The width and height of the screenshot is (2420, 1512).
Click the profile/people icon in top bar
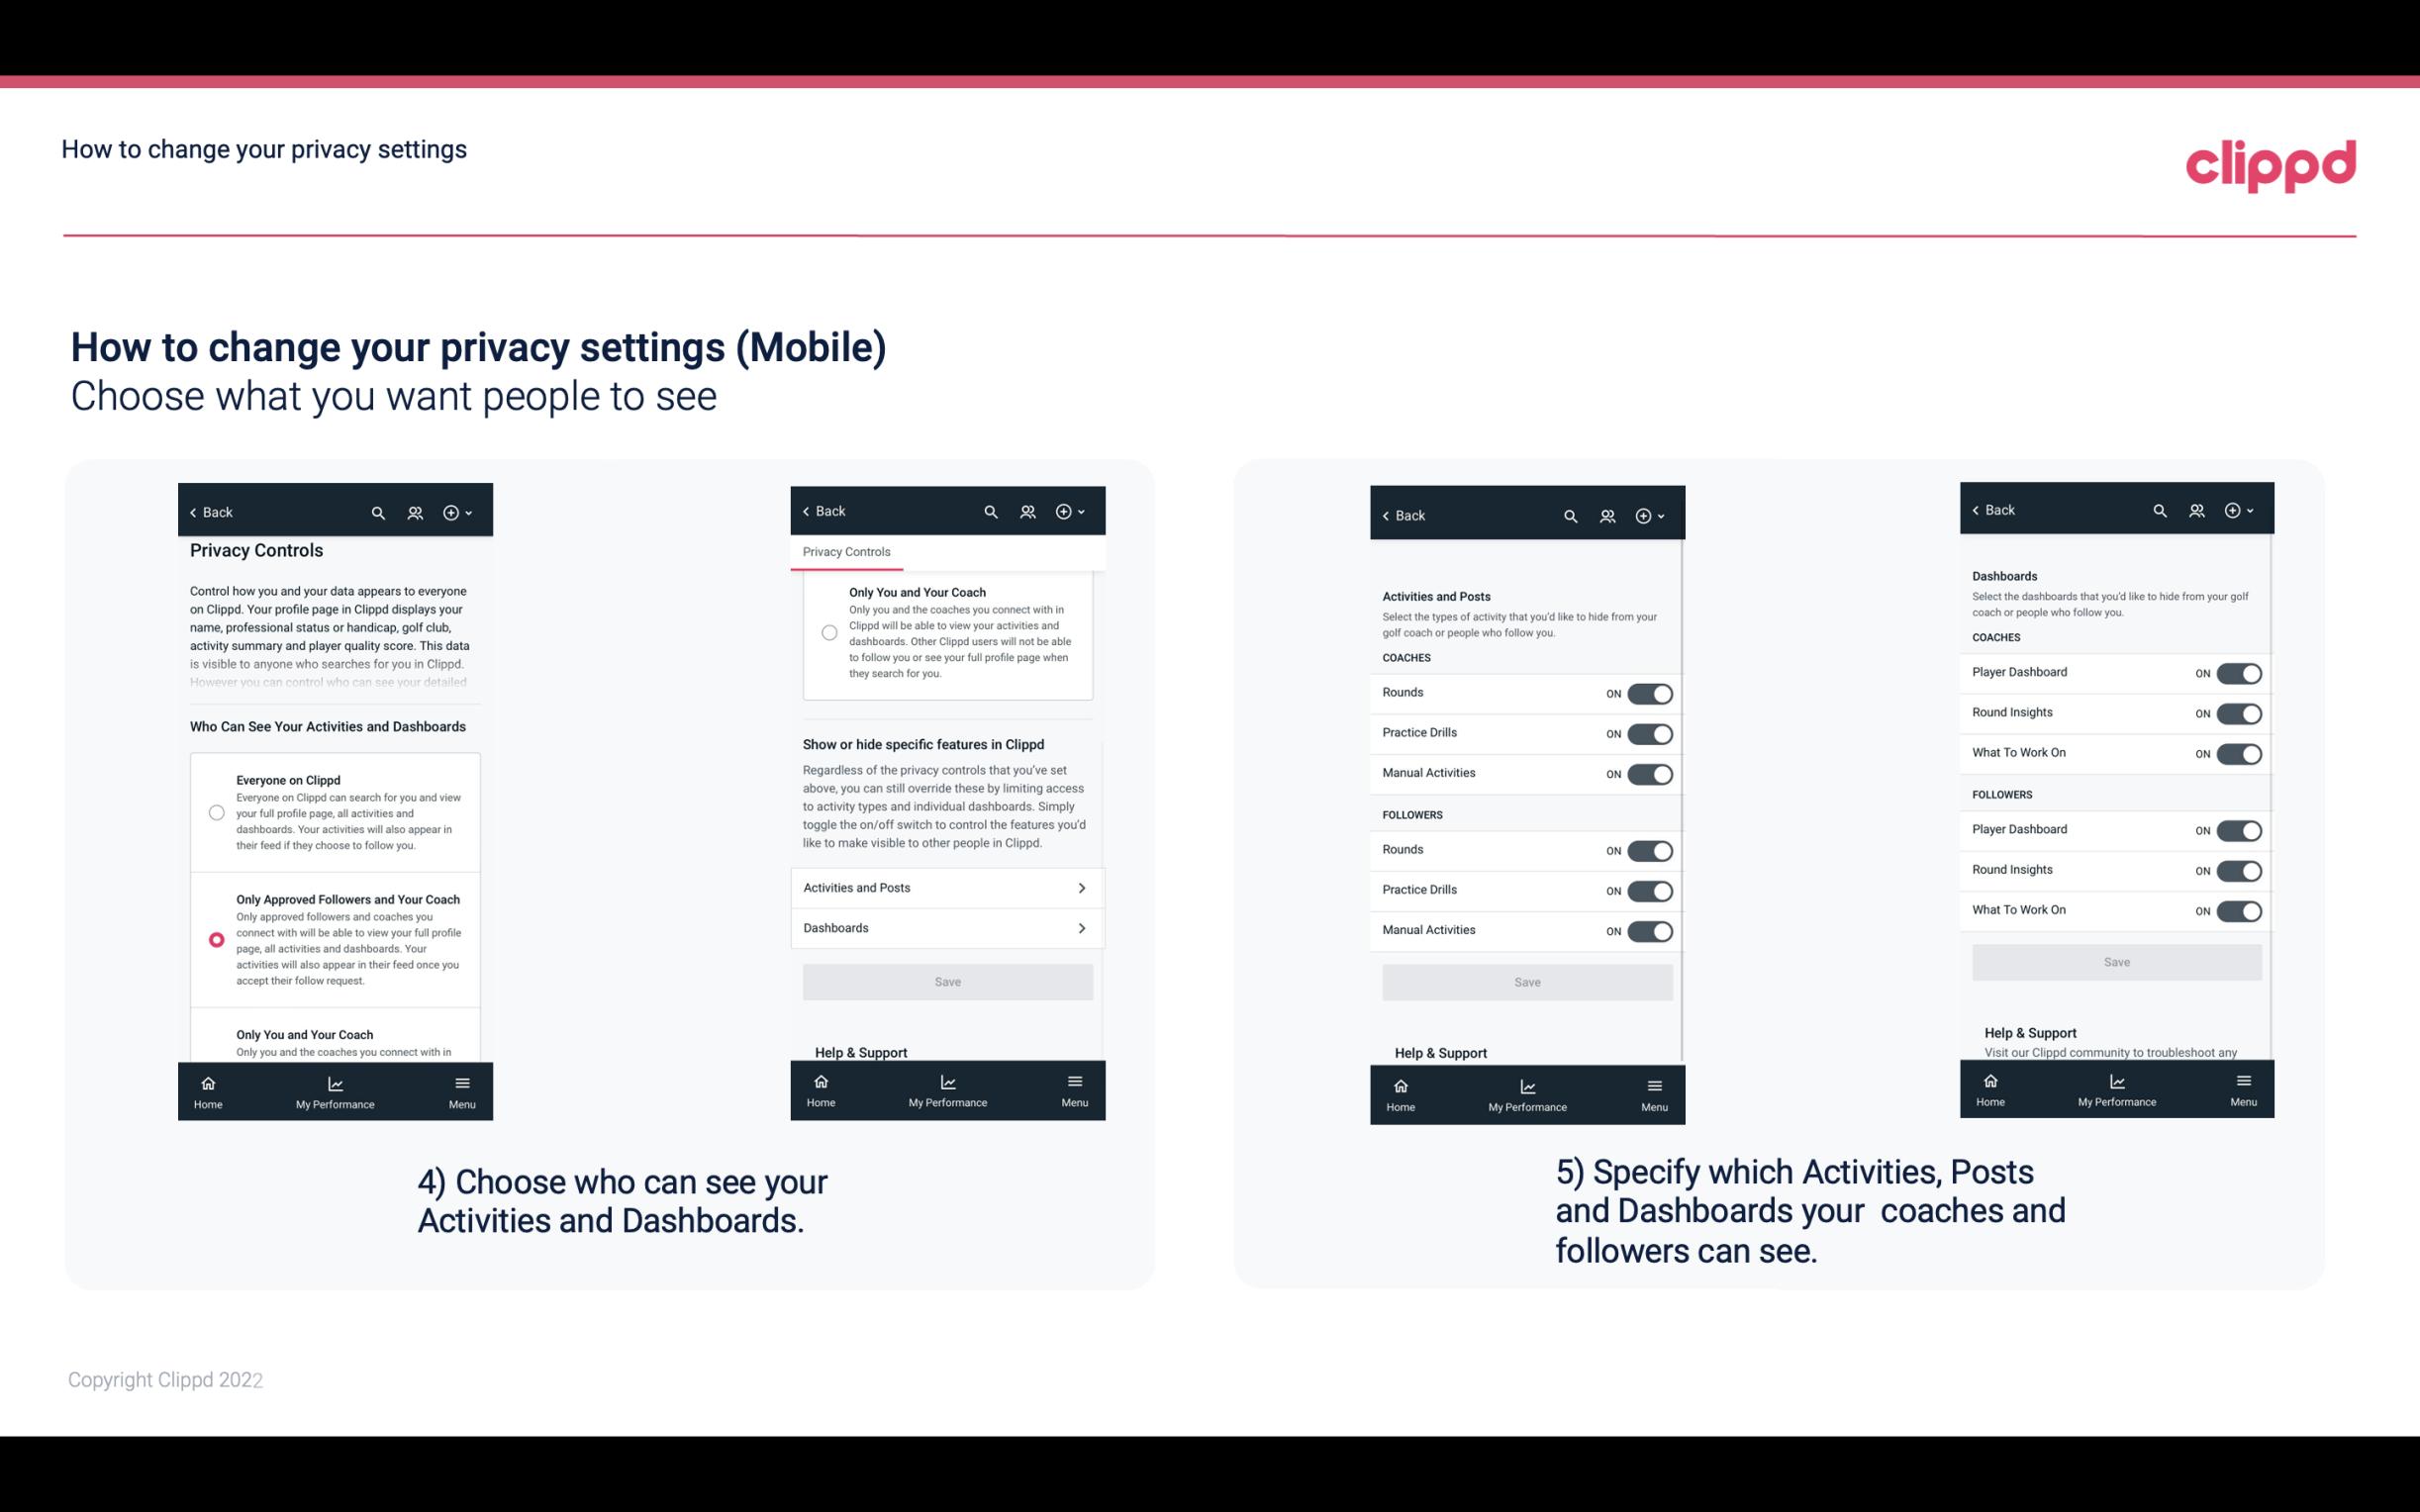click(x=413, y=513)
